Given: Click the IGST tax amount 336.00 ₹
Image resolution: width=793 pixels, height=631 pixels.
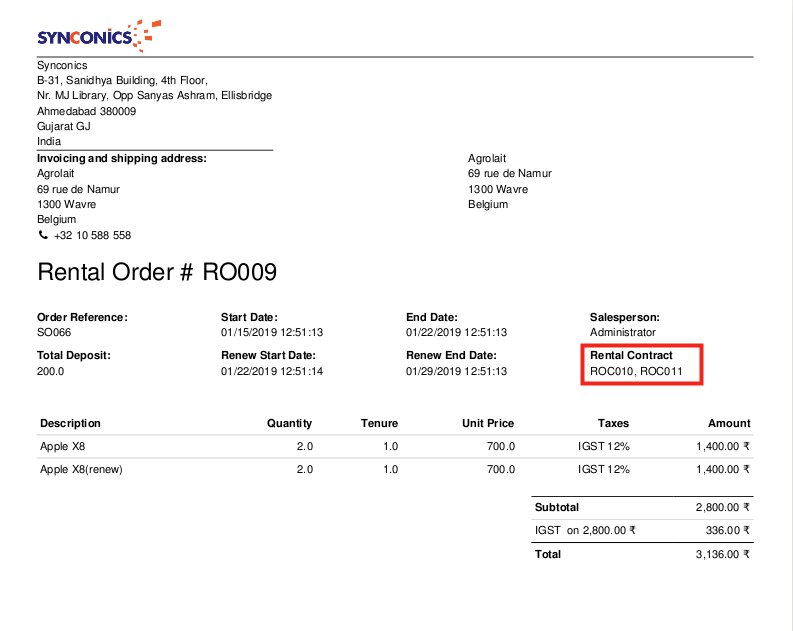Looking at the screenshot, I should 727,531.
